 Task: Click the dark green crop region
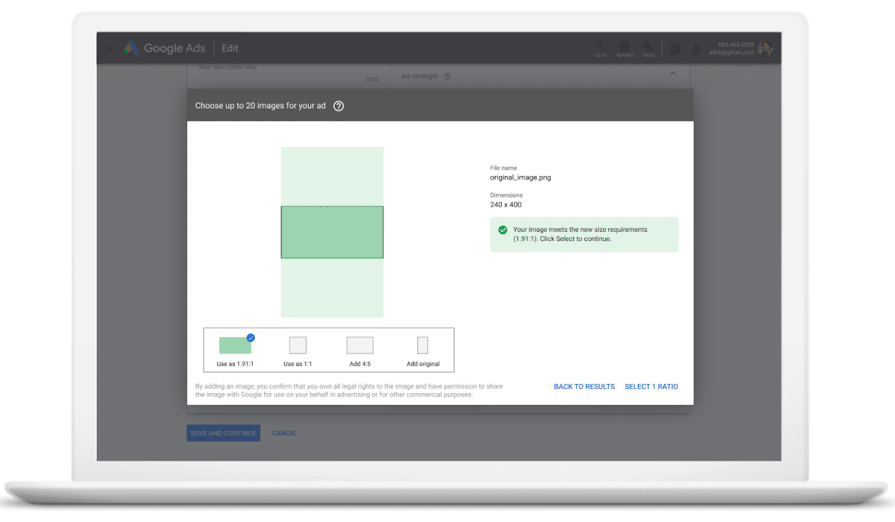tap(332, 232)
